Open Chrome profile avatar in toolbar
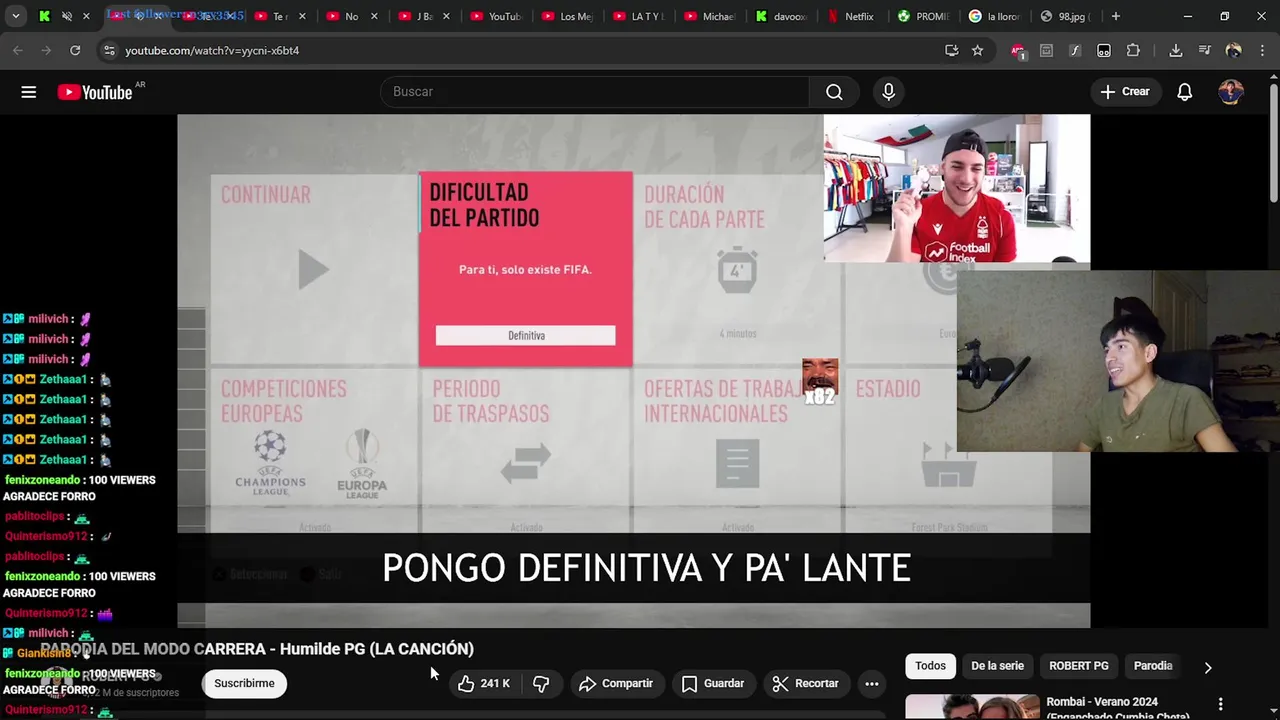Viewport: 1280px width, 720px height. coord(1233,50)
